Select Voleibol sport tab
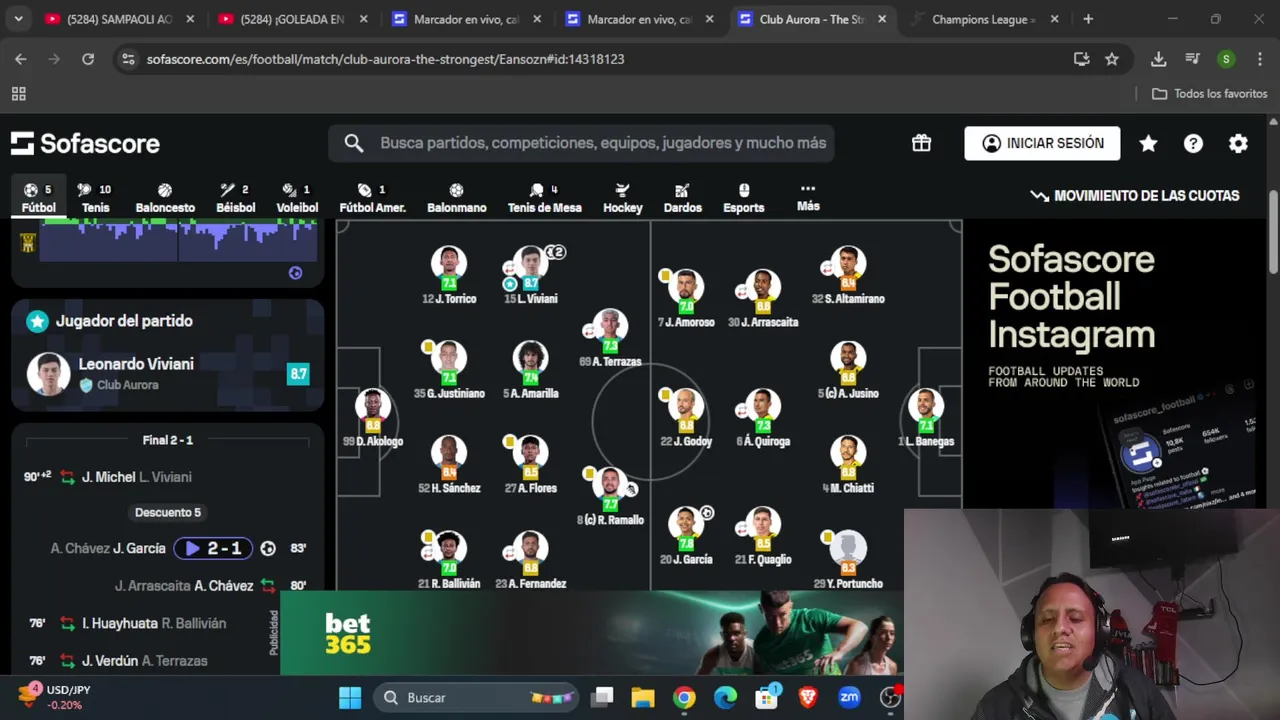 (297, 198)
